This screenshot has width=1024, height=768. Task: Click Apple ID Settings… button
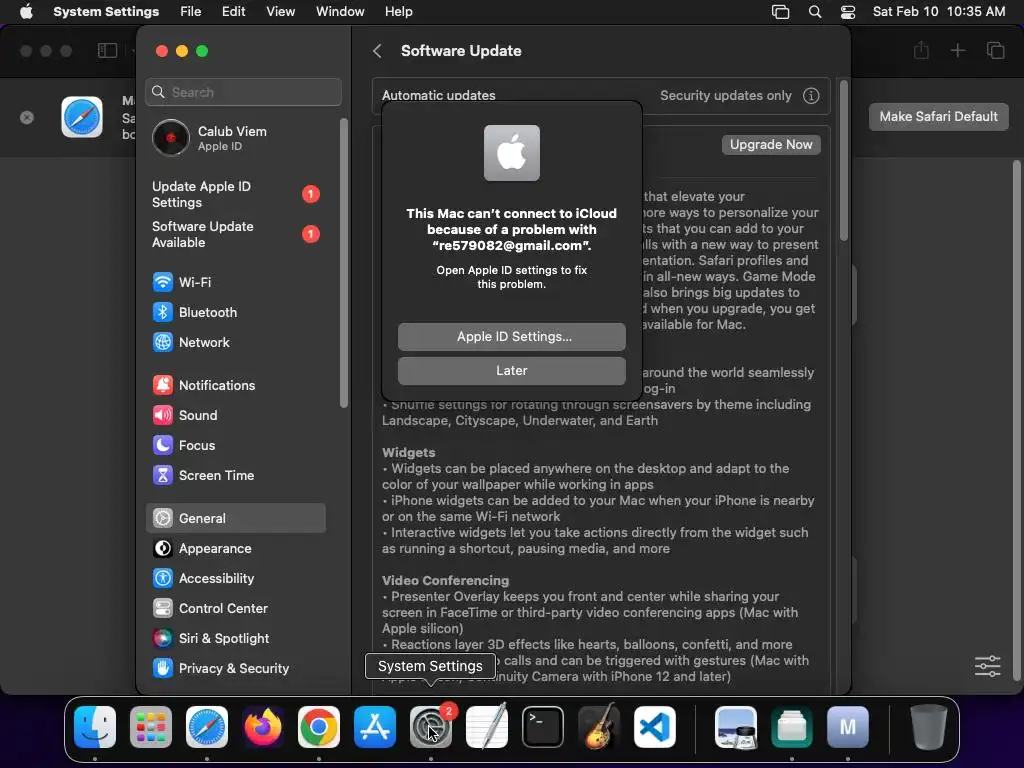511,336
